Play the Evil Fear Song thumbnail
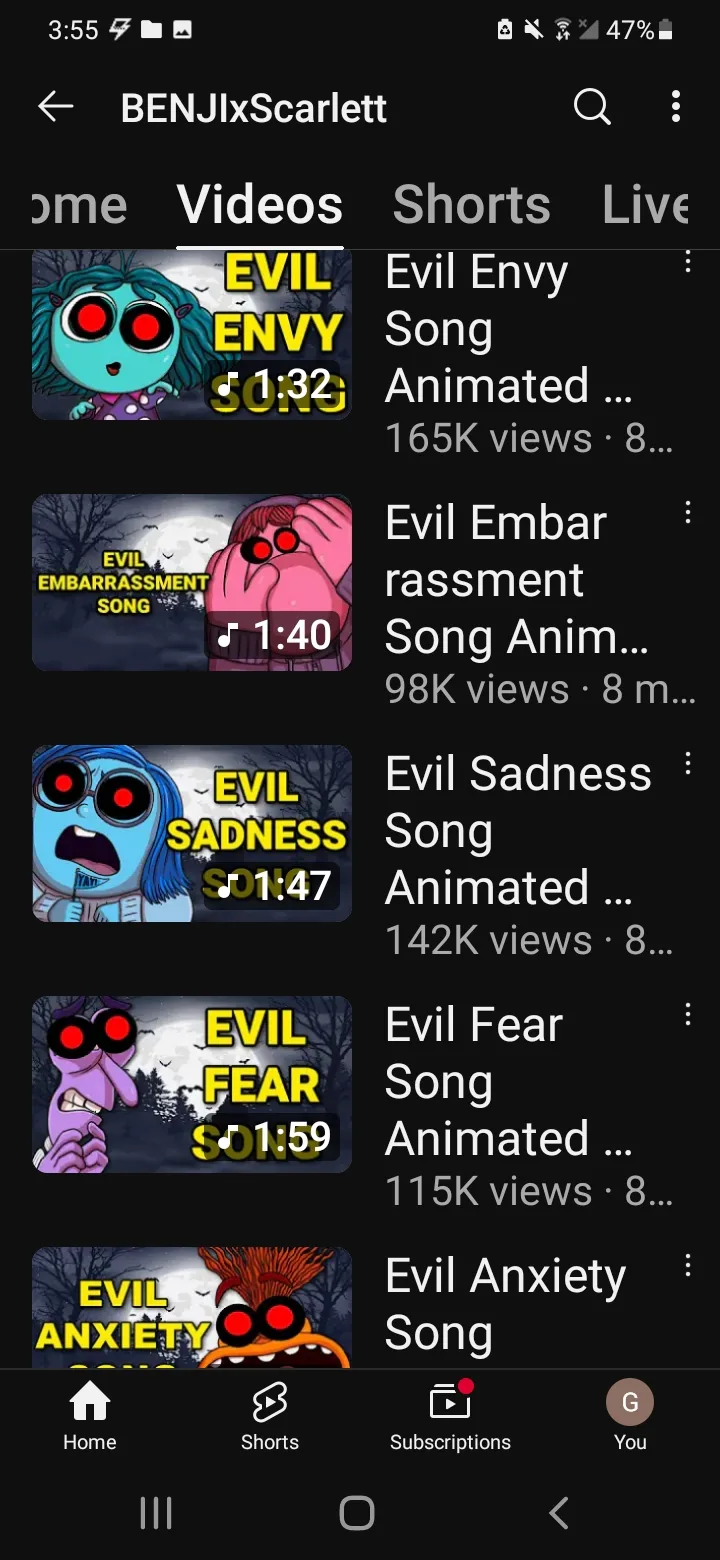The width and height of the screenshot is (720, 1560). coord(192,1084)
